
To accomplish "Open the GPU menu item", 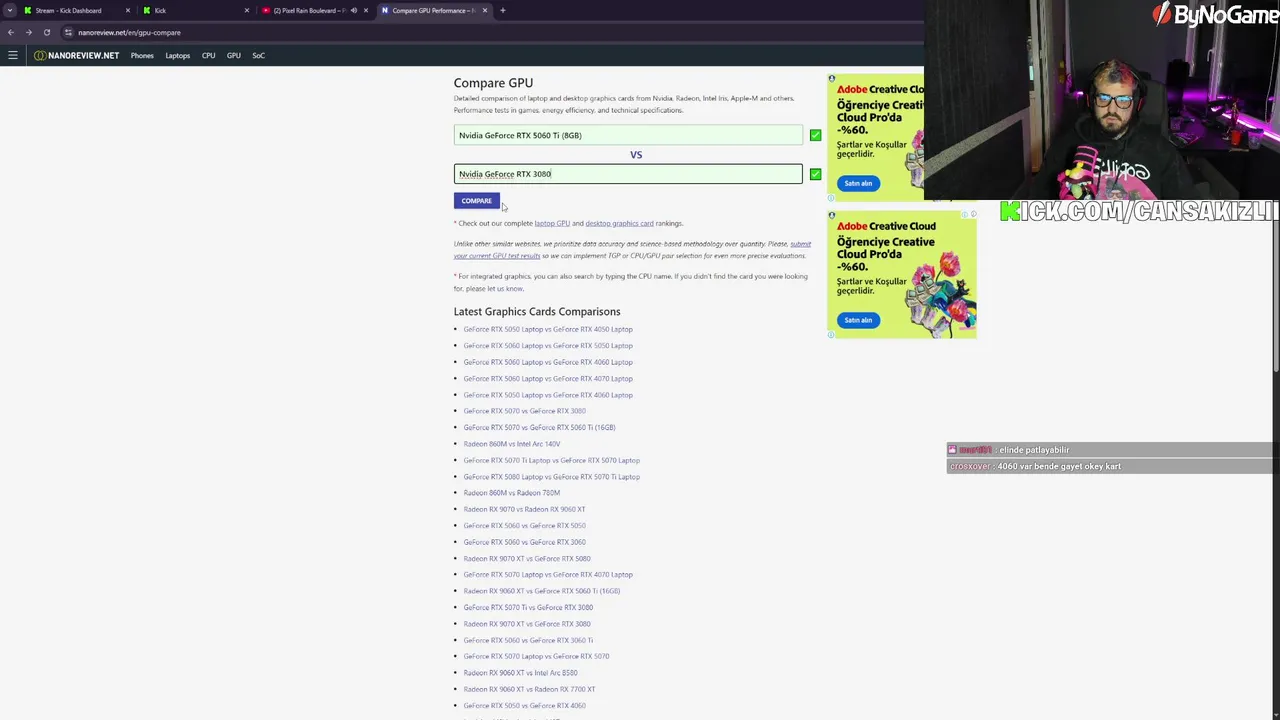I will coord(233,55).
